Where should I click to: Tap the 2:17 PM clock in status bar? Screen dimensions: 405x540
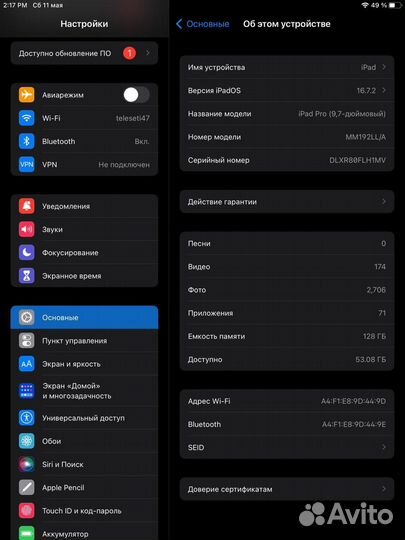click(x=15, y=5)
